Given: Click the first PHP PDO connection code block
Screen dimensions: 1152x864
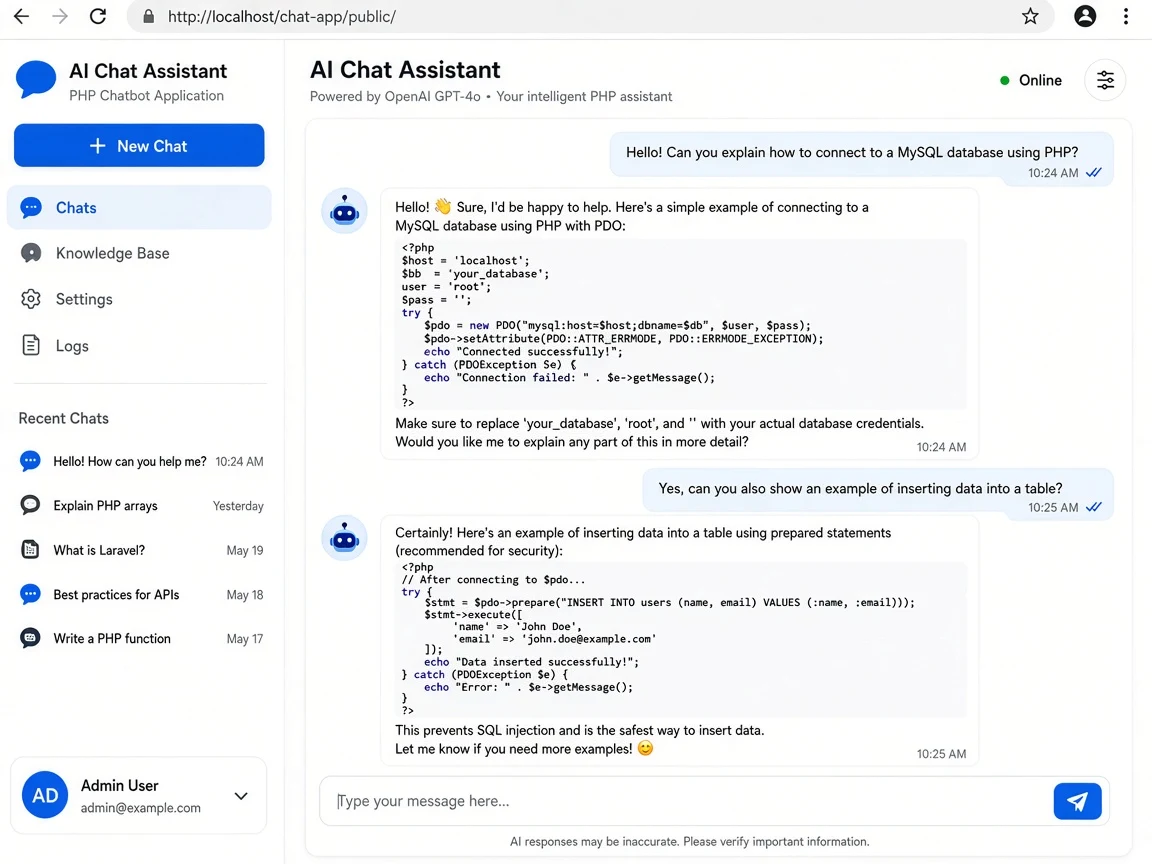Looking at the screenshot, I should pos(680,325).
